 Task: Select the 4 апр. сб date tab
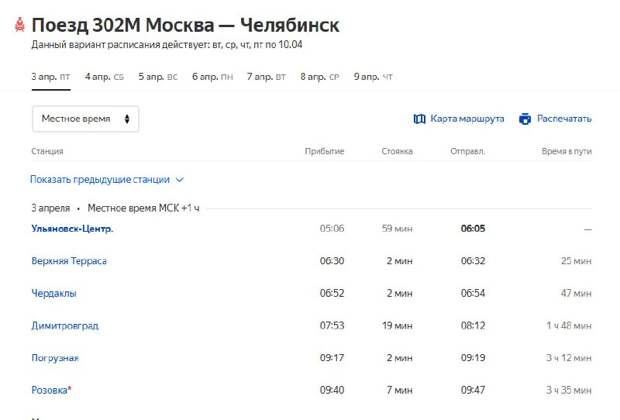104,76
